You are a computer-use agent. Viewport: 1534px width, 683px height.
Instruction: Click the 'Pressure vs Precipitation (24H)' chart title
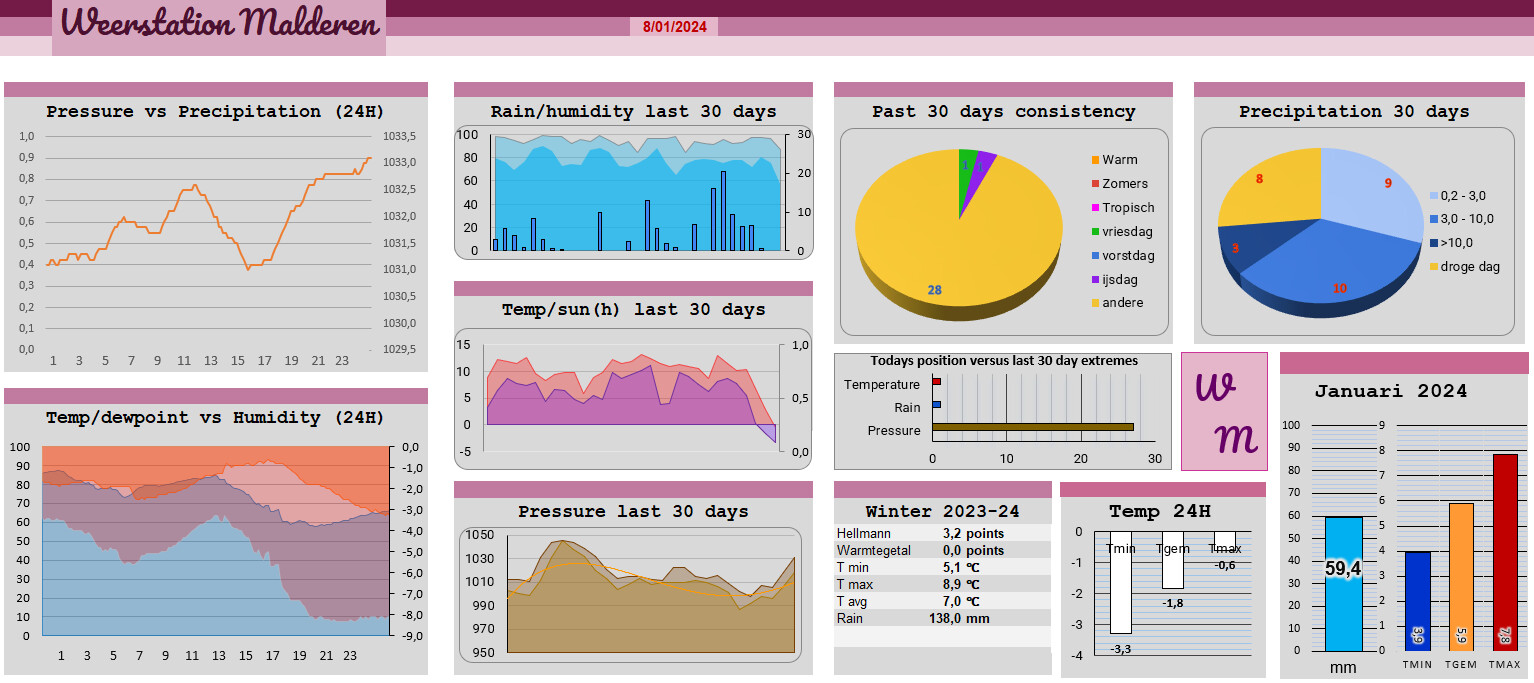[x=215, y=111]
